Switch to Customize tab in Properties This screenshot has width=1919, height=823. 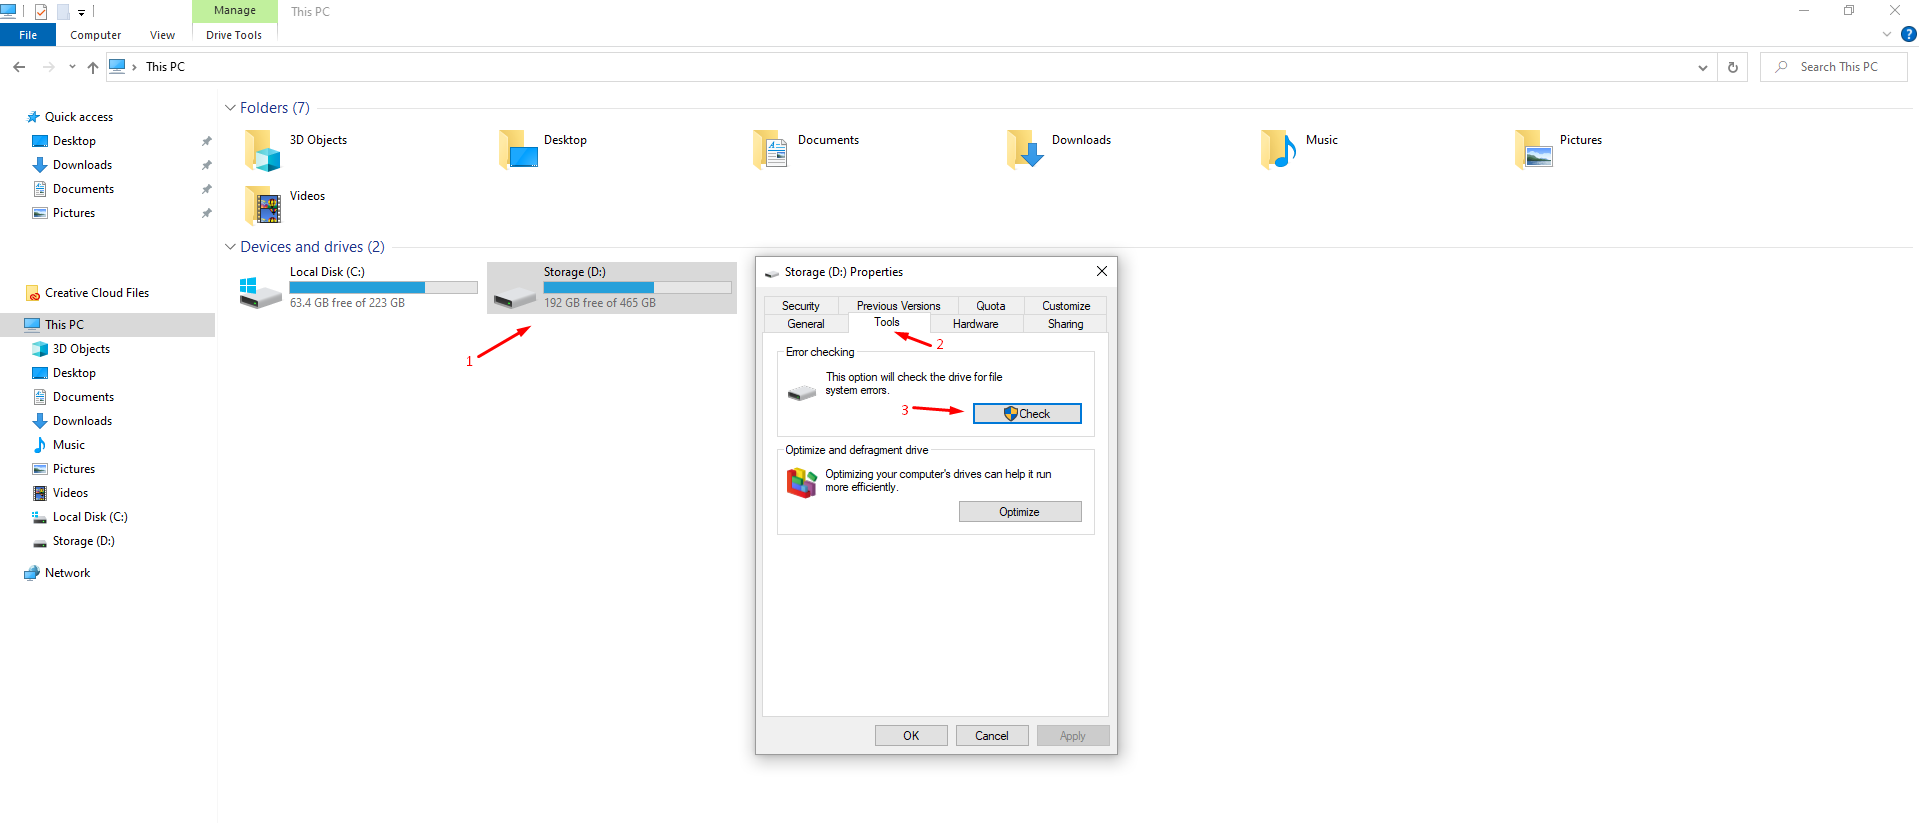[x=1066, y=306]
